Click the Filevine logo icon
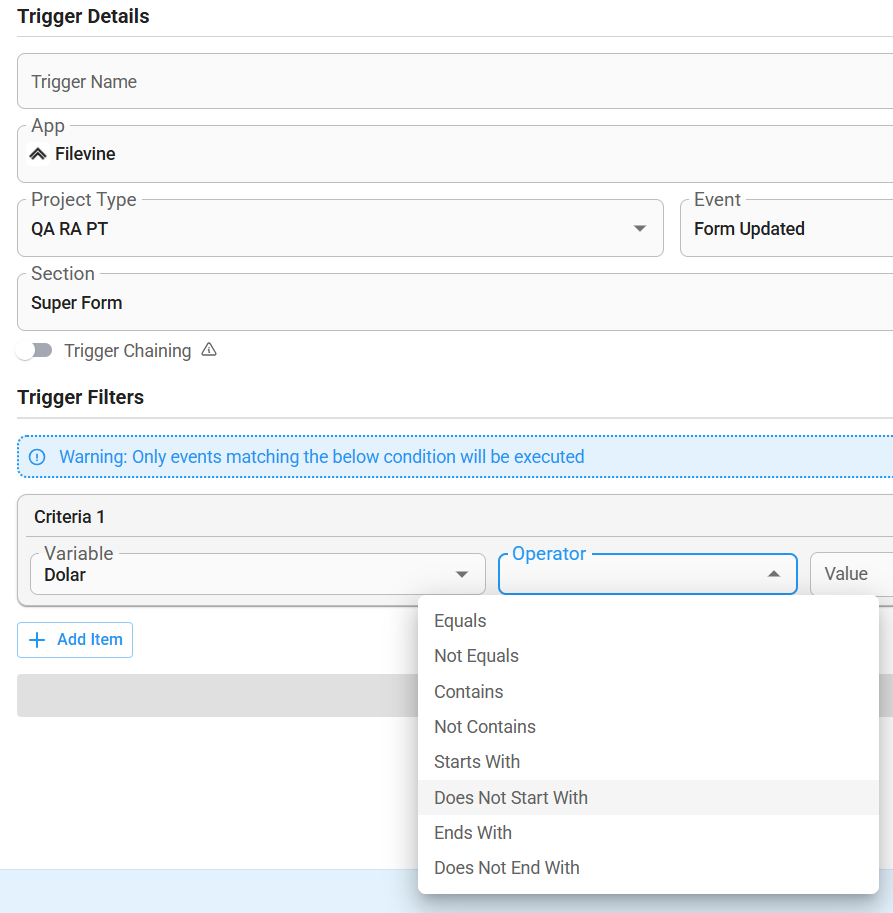This screenshot has width=893, height=913. (x=38, y=154)
